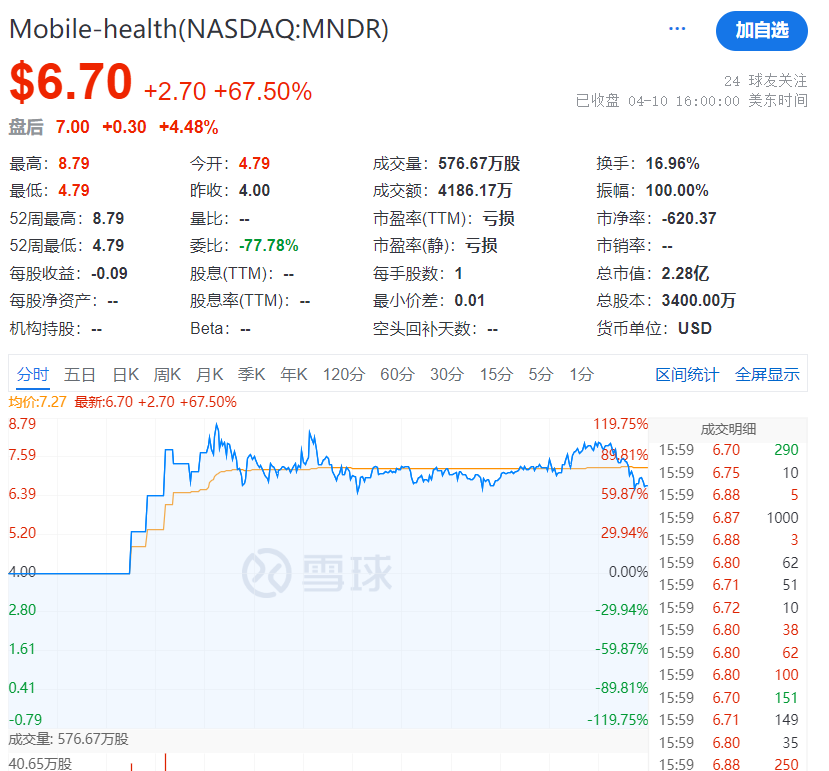Click the 均价:7.27 average price label

pyautogui.click(x=38, y=402)
